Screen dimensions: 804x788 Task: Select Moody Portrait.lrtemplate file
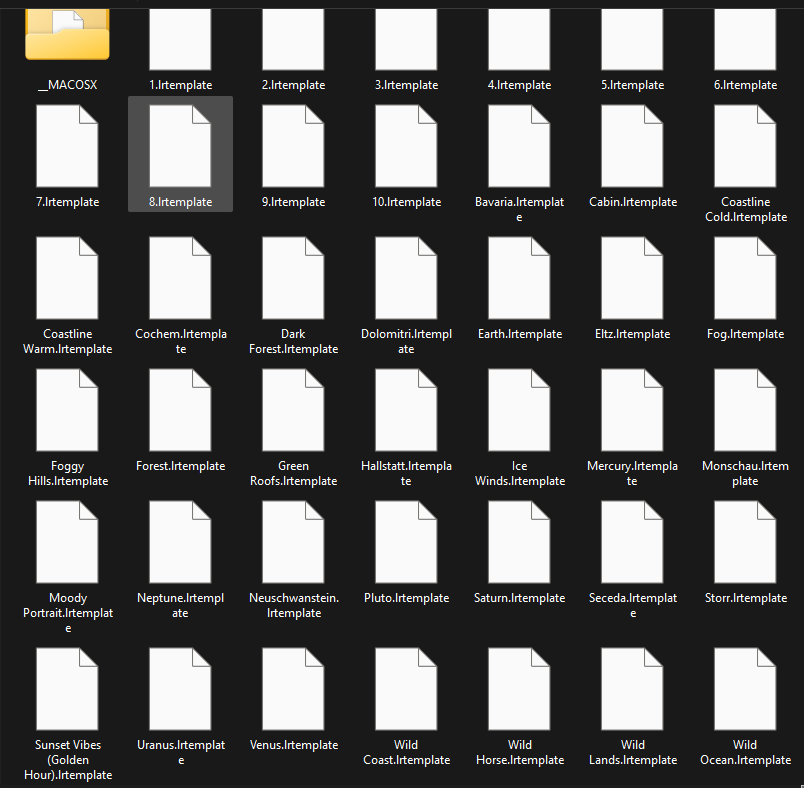(67, 542)
